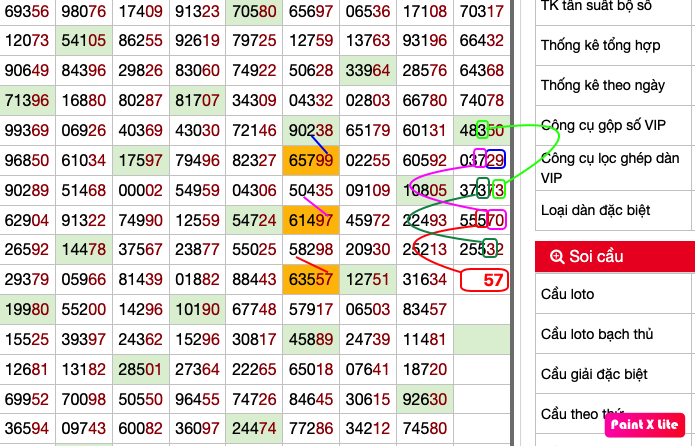Image resolution: width=695 pixels, height=446 pixels.
Task: Click the orange cell 63557
Action: (x=311, y=279)
